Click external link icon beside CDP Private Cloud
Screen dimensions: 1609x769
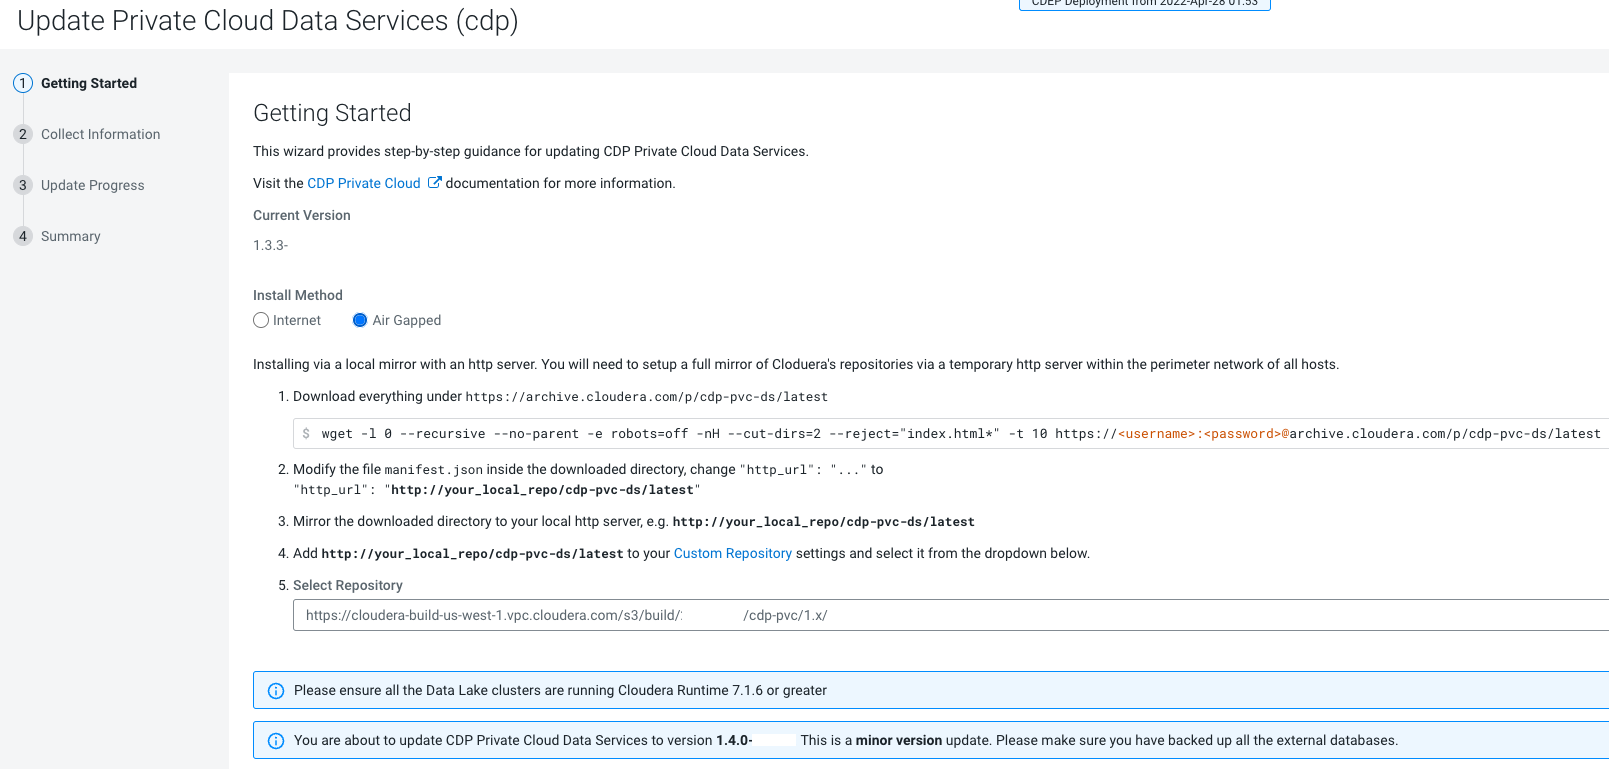pos(434,183)
